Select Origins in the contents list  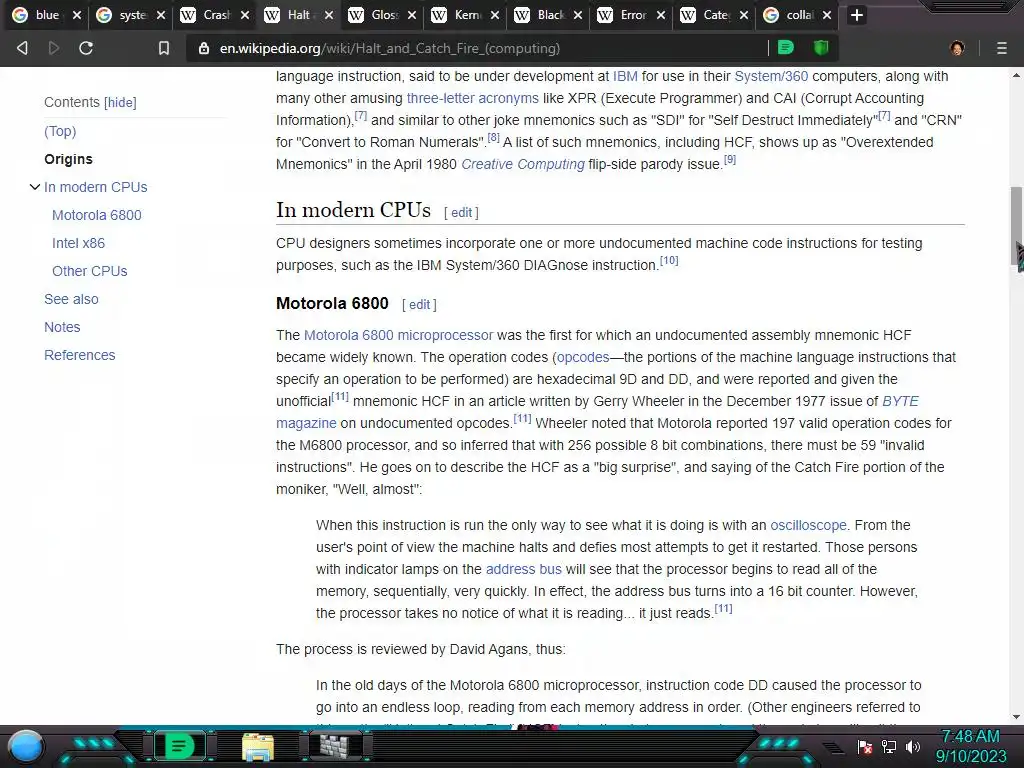tap(69, 159)
